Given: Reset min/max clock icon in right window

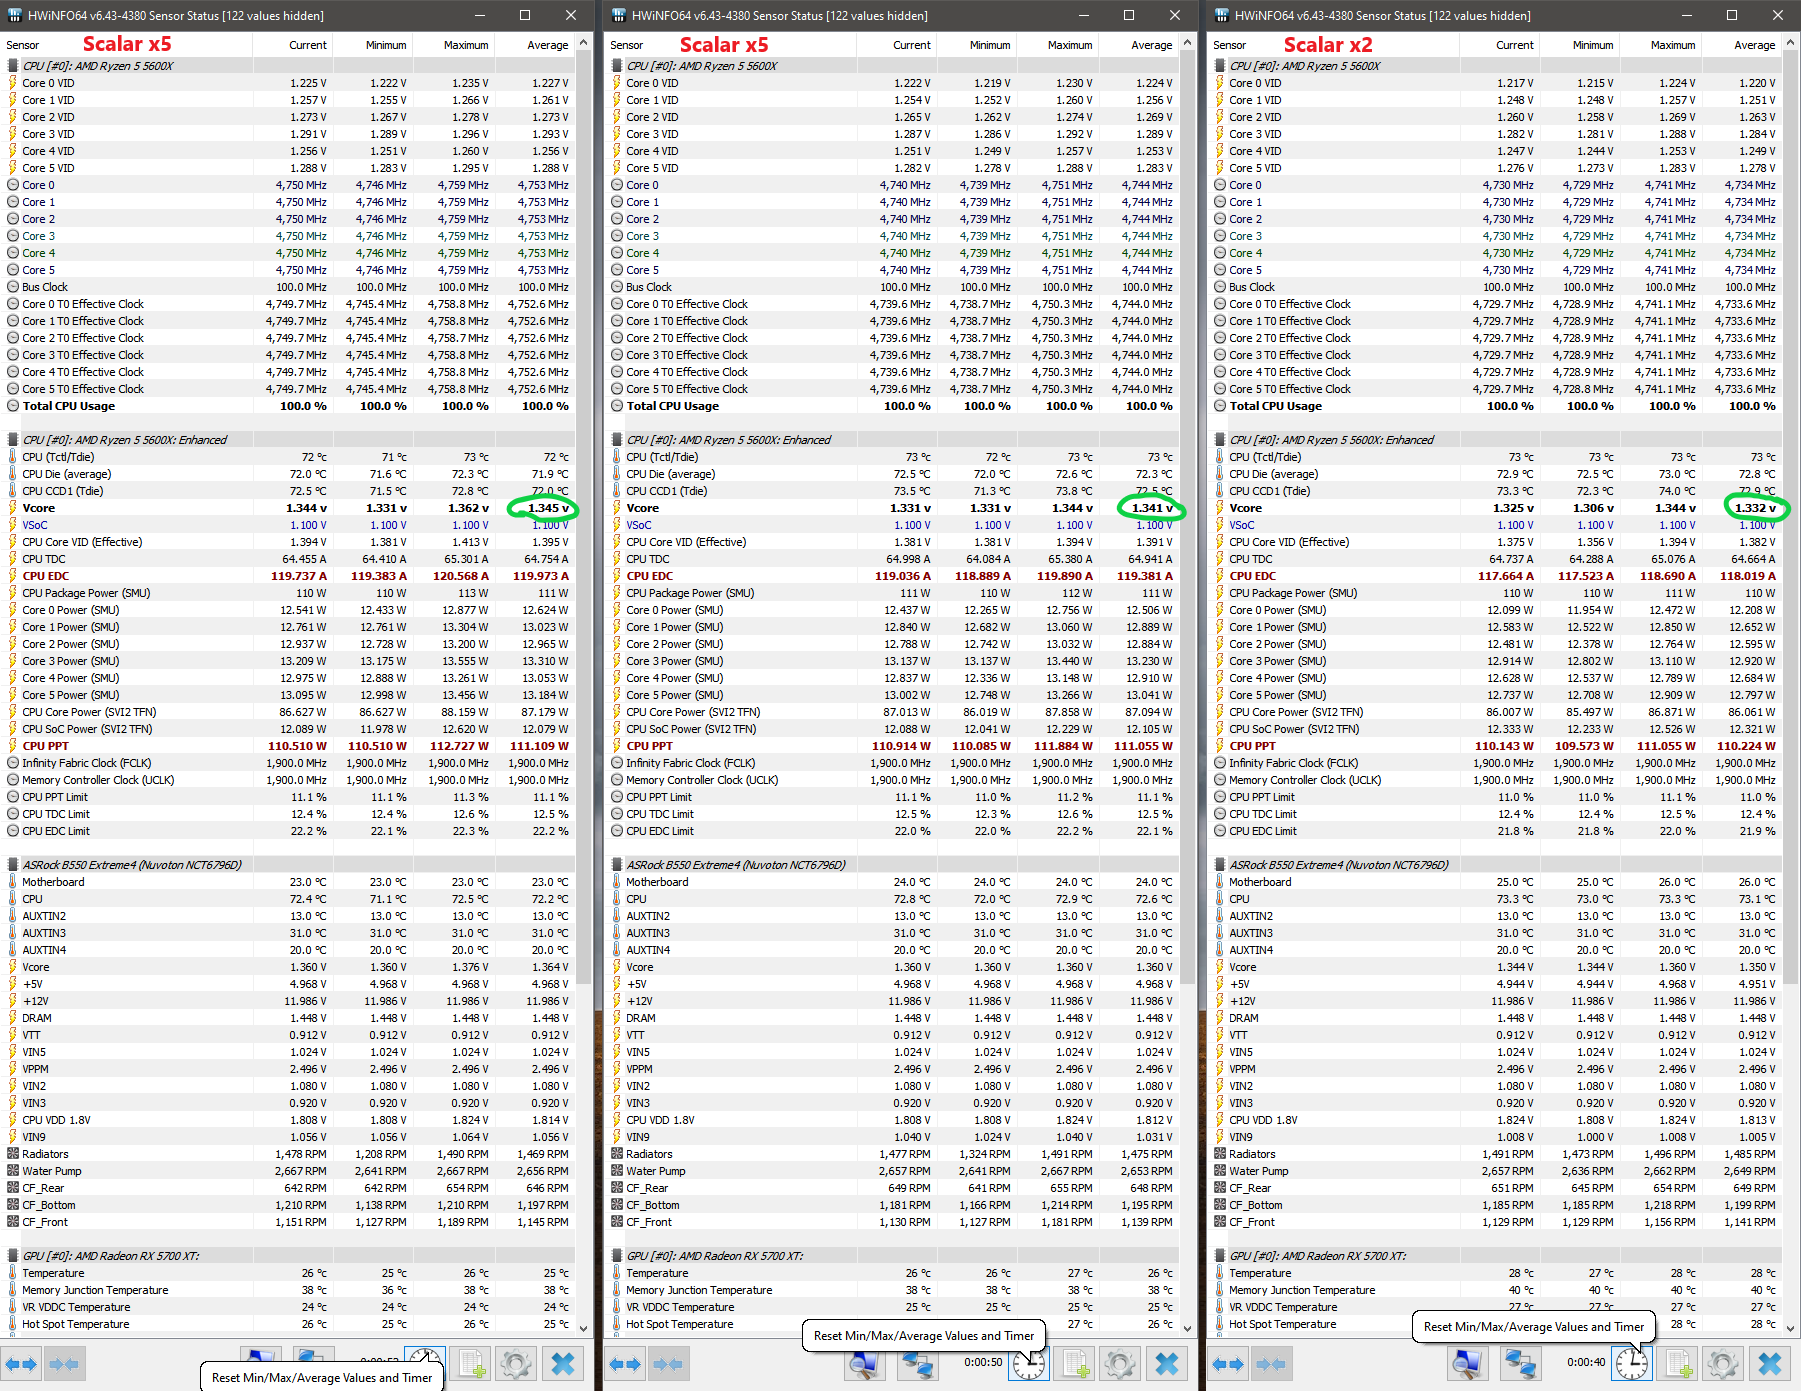Looking at the screenshot, I should point(1632,1364).
